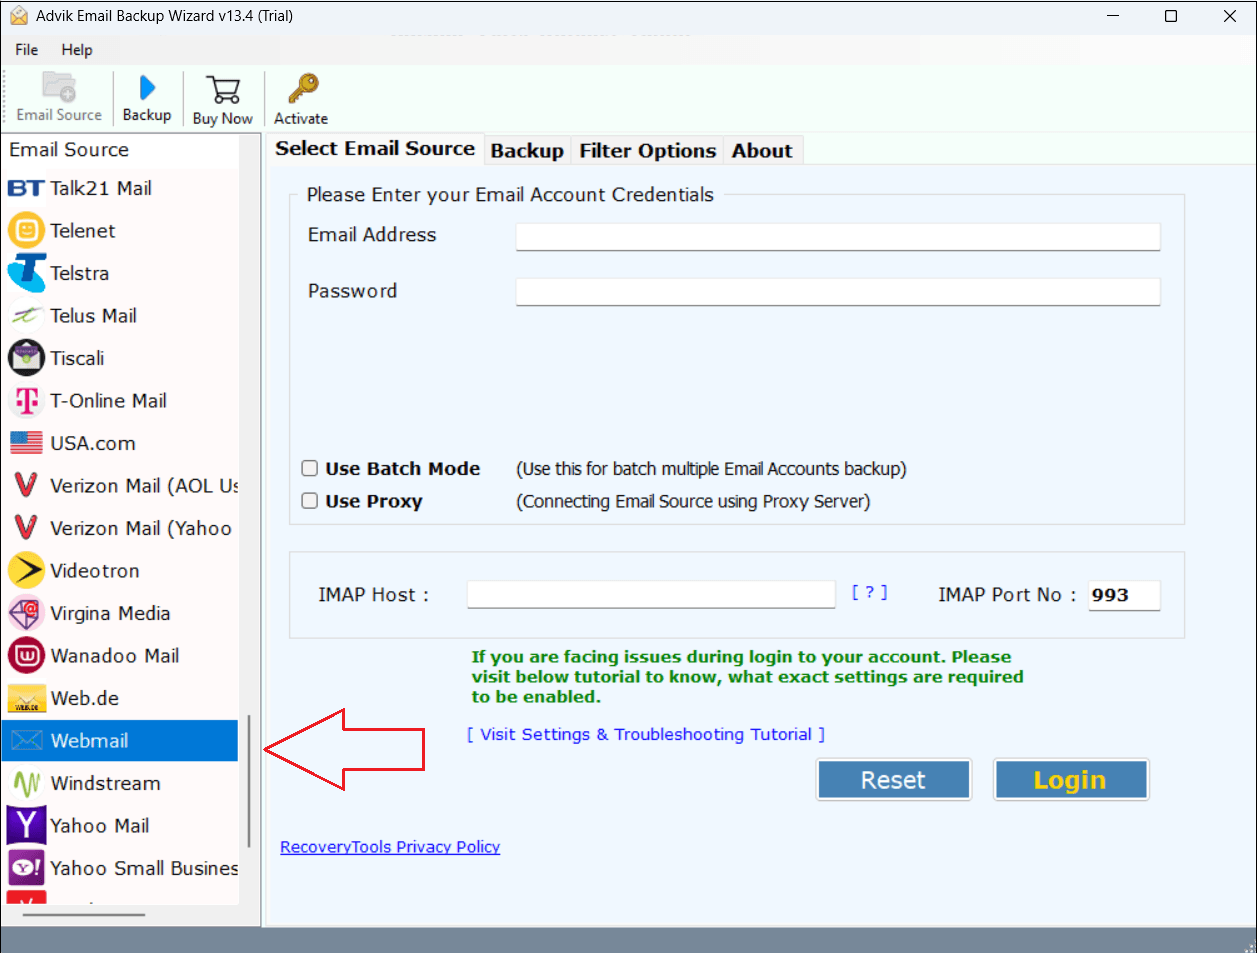1257x953 pixels.
Task: Click the Tiscali envelope icon
Action: [26, 358]
